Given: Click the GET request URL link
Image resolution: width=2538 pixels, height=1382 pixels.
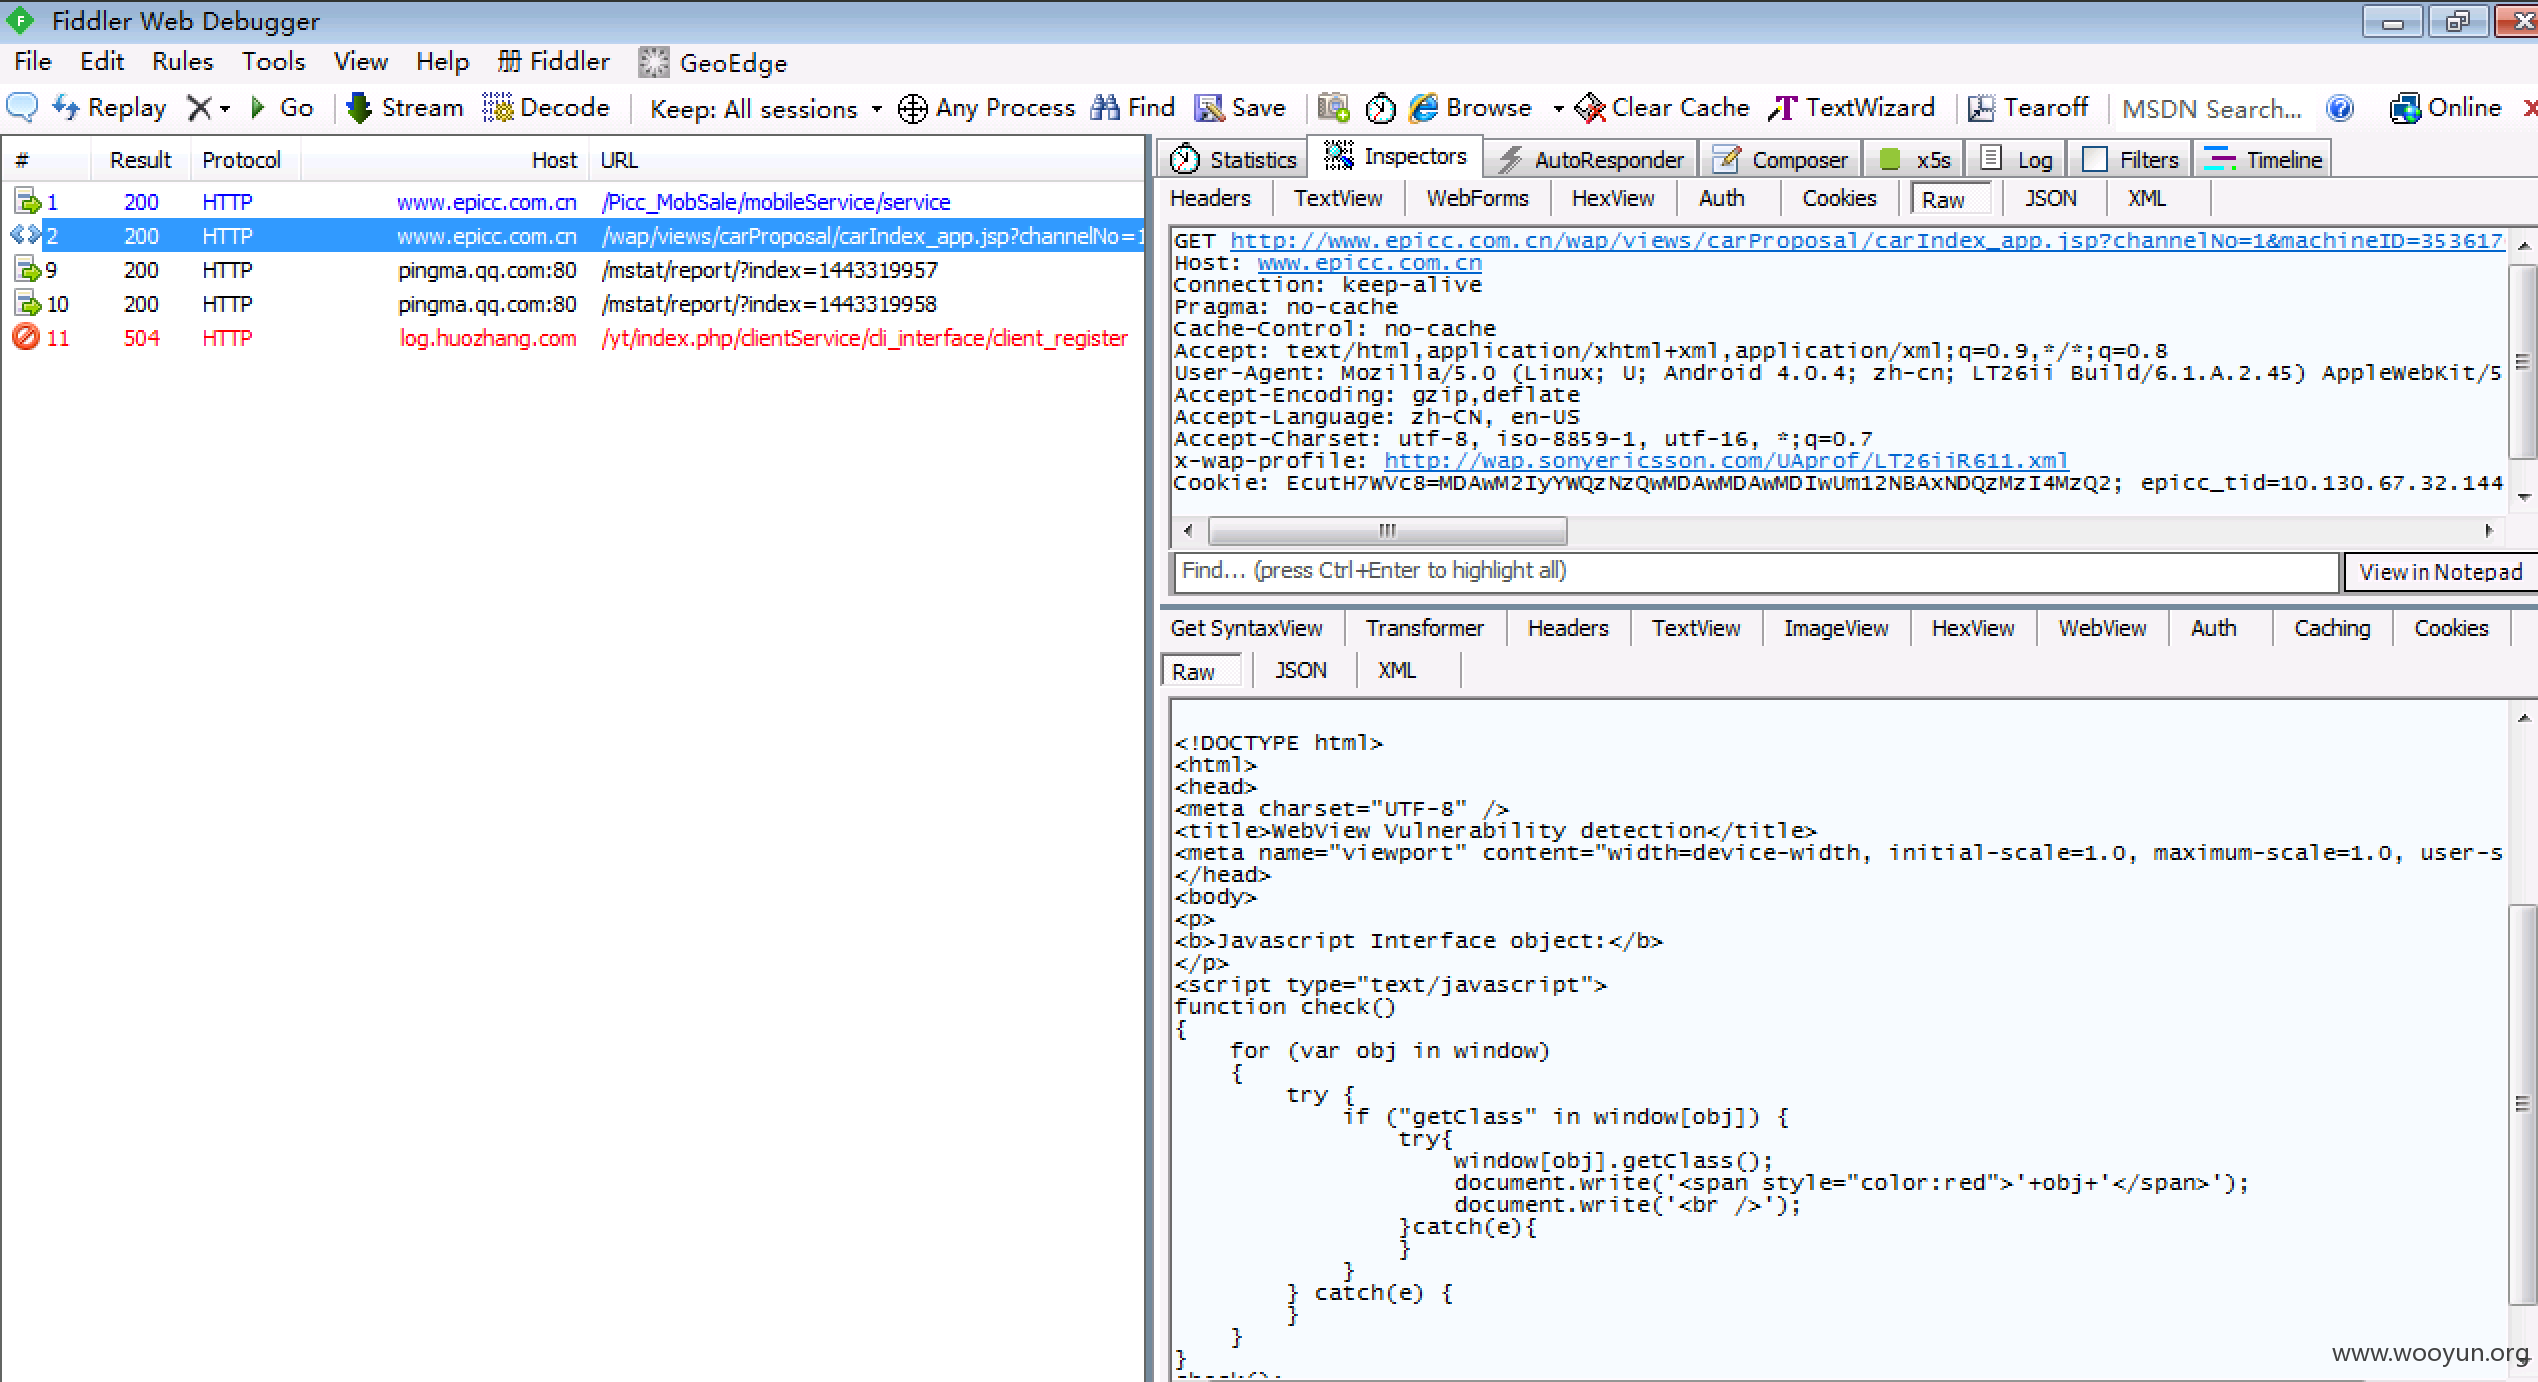Looking at the screenshot, I should coord(1866,241).
